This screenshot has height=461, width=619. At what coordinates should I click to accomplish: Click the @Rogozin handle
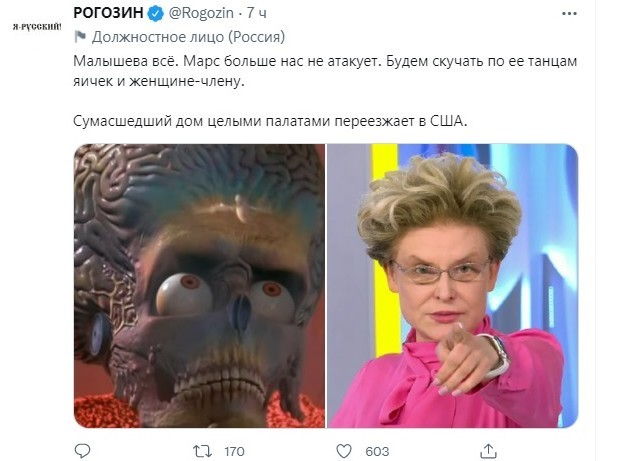tap(201, 13)
